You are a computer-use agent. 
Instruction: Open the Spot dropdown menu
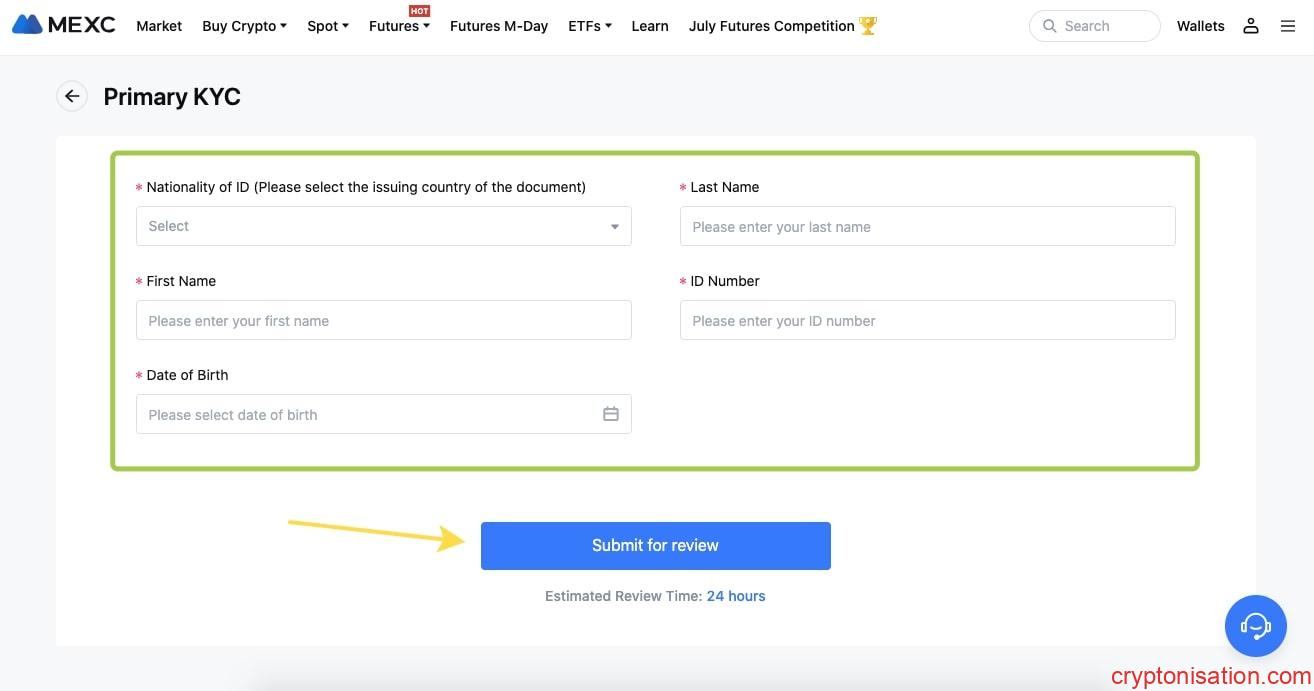327,26
